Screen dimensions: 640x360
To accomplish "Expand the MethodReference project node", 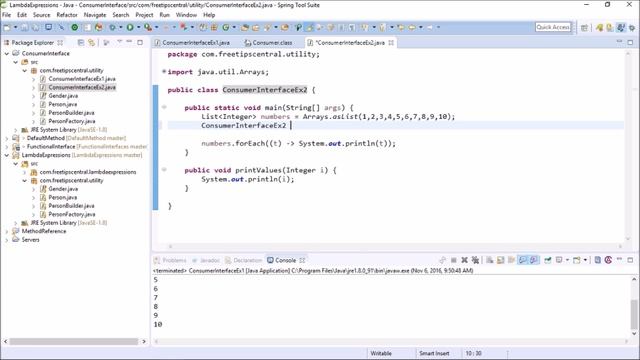I will [x=7, y=231].
